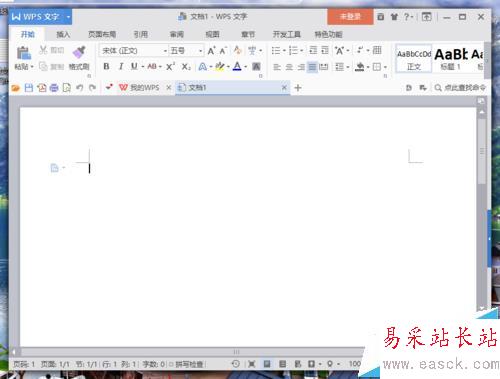Viewport: 500px width, 379px height.
Task: Open the 审阅 ribbon tab
Action: [x=177, y=34]
